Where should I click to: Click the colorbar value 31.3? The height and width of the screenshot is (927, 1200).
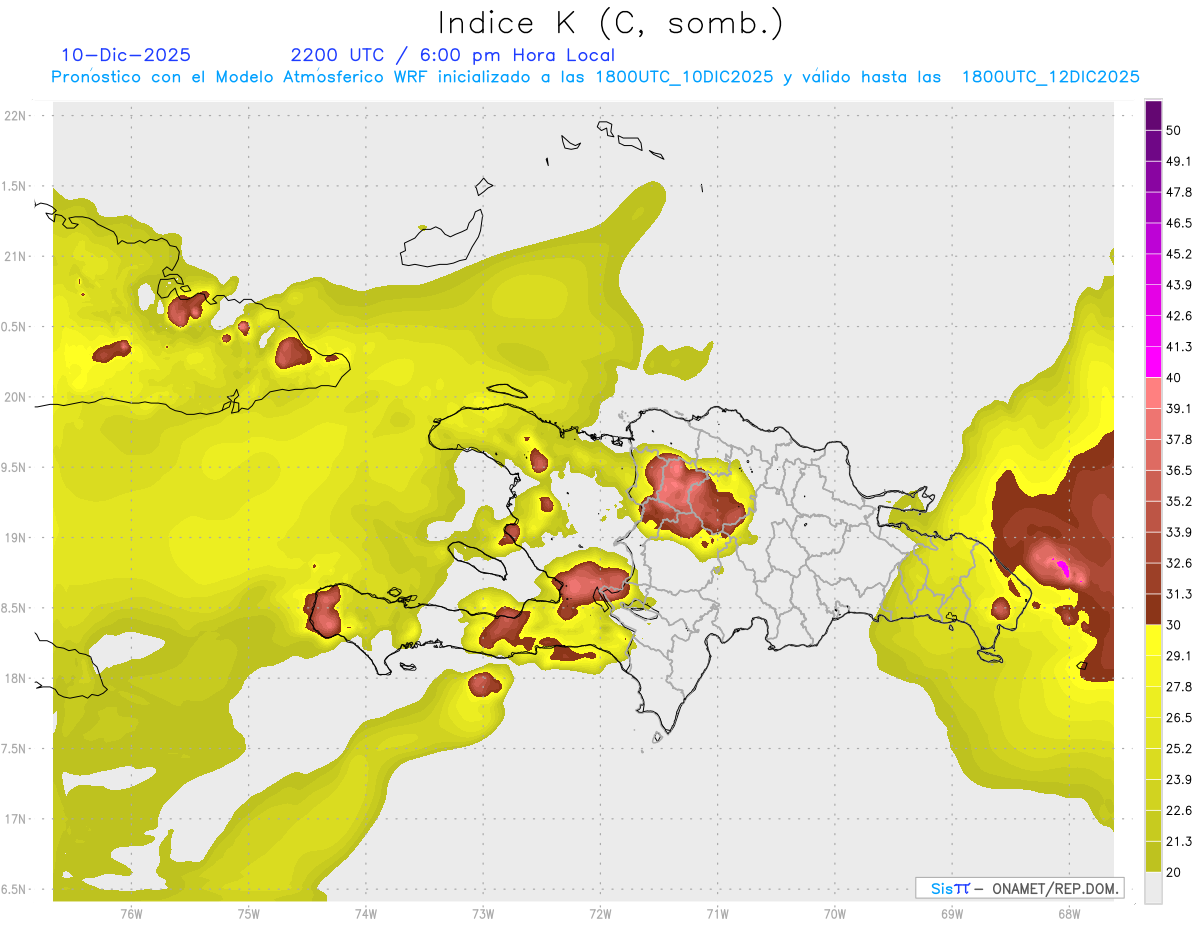click(1179, 594)
